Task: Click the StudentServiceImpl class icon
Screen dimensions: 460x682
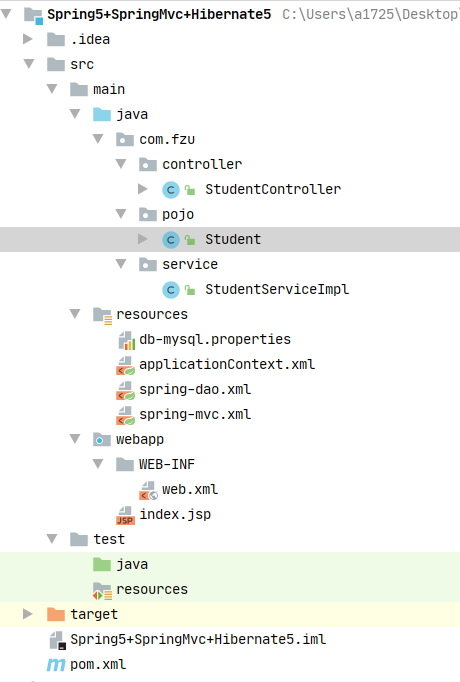Action: [171, 290]
